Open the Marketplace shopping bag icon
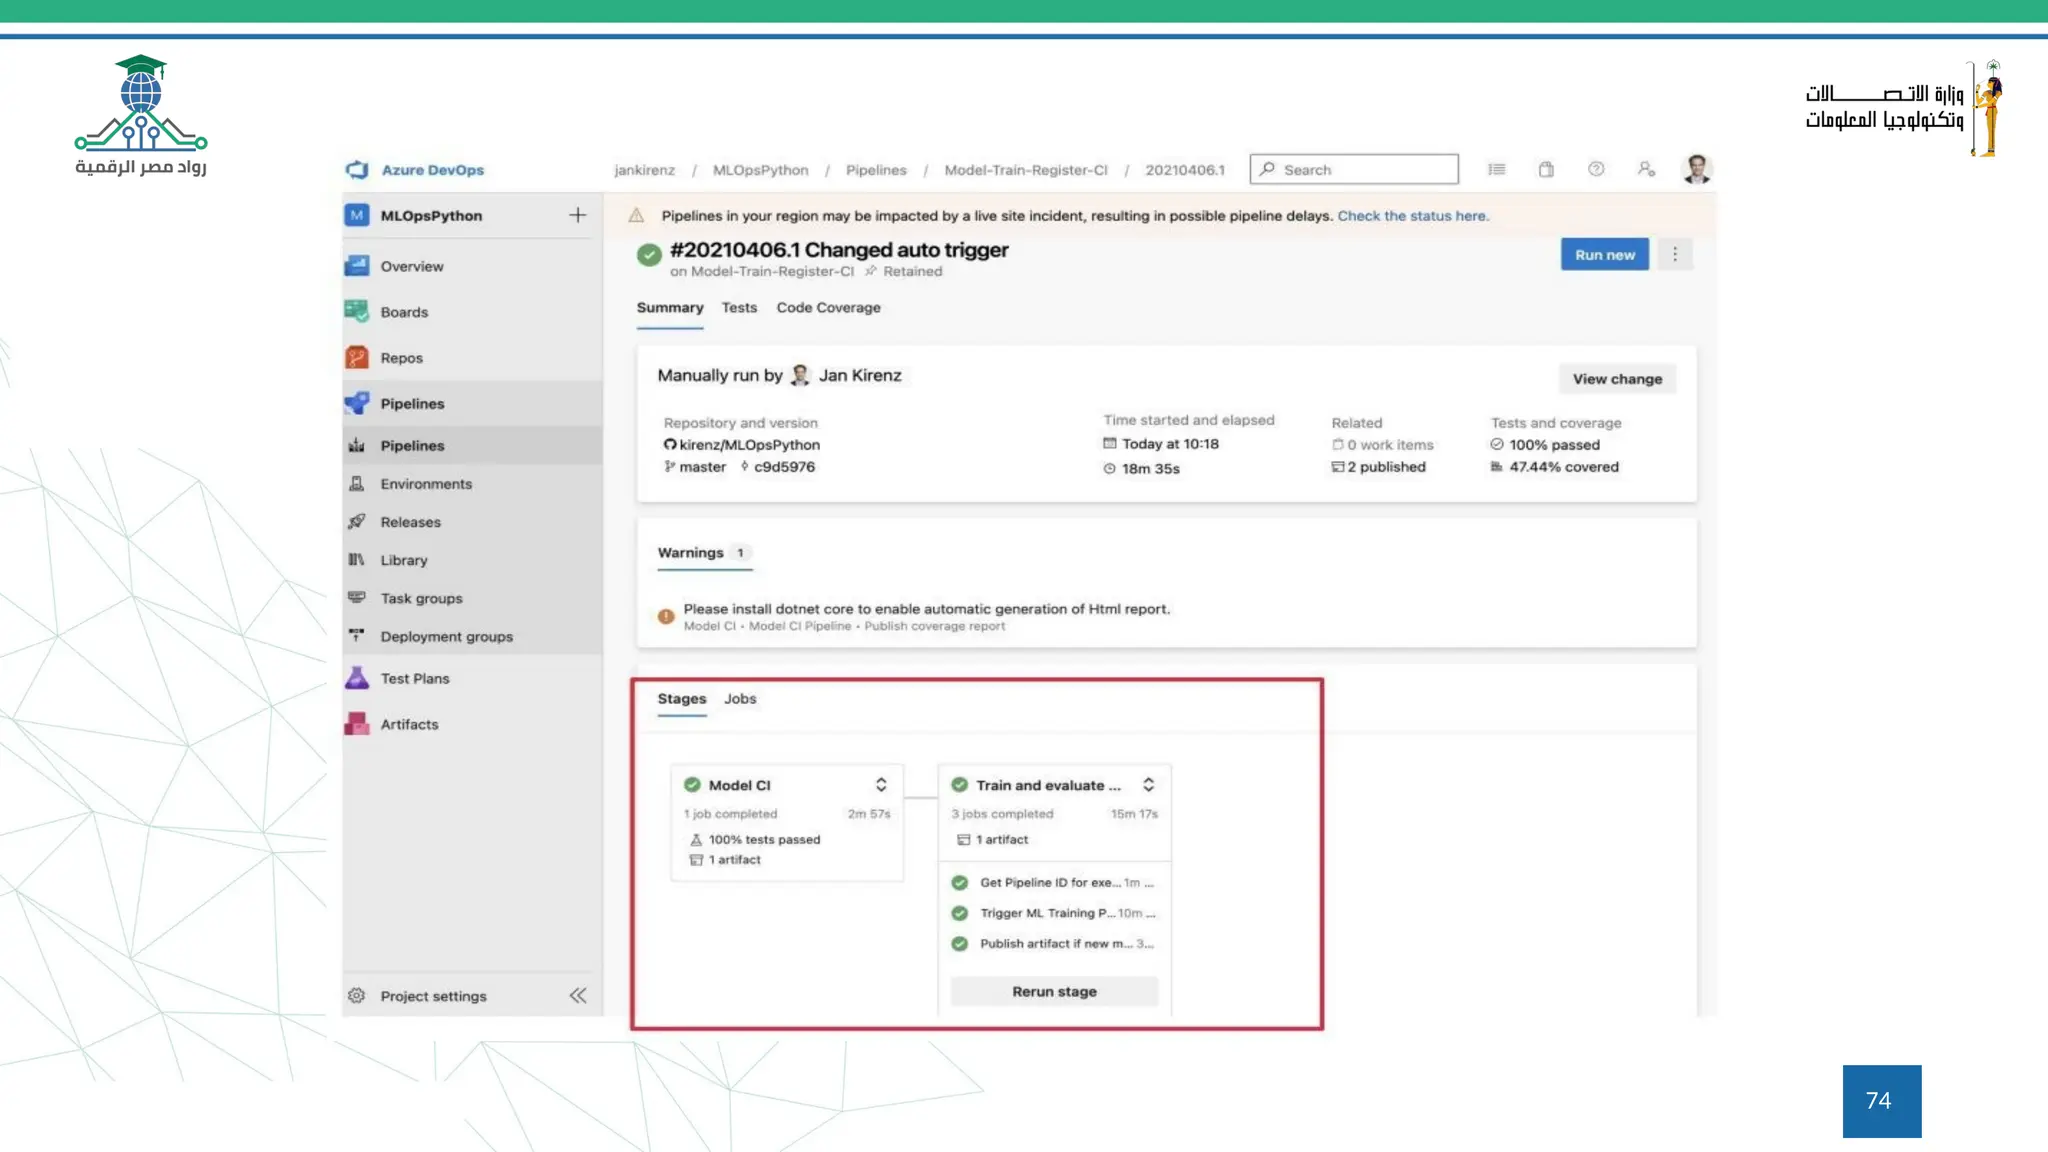 pyautogui.click(x=1546, y=170)
